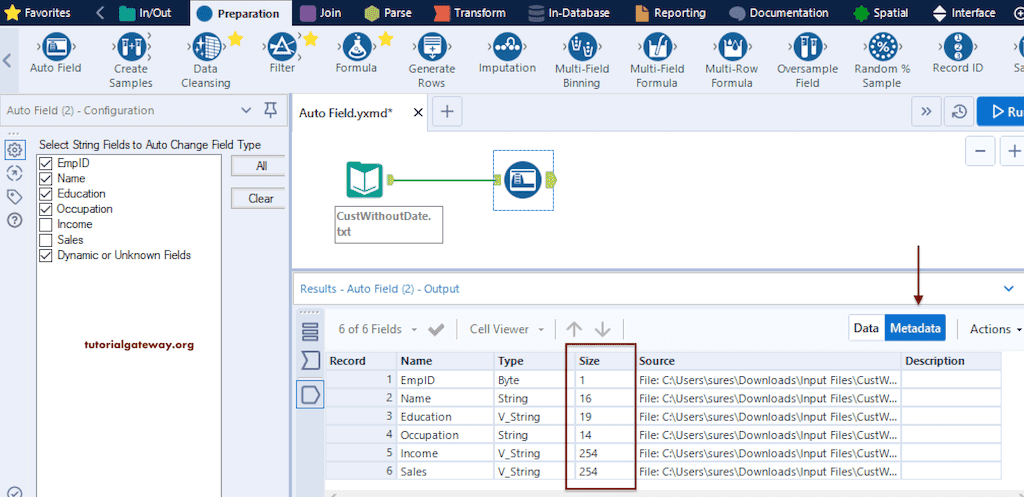Open the help question mark icon
Viewport: 1024px width, 497px height.
(14, 220)
